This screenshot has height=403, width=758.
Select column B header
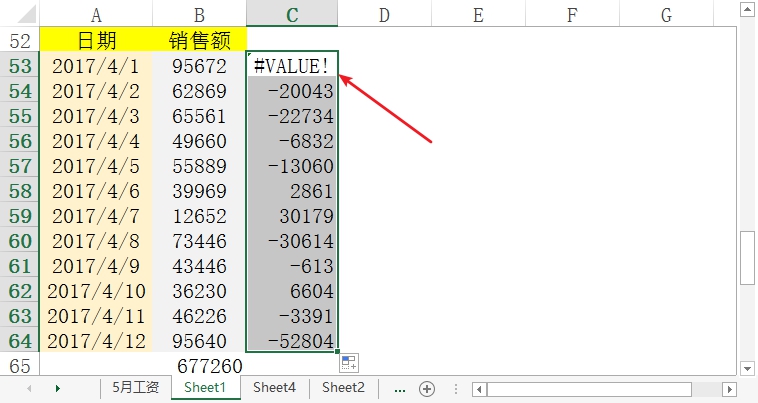(199, 14)
